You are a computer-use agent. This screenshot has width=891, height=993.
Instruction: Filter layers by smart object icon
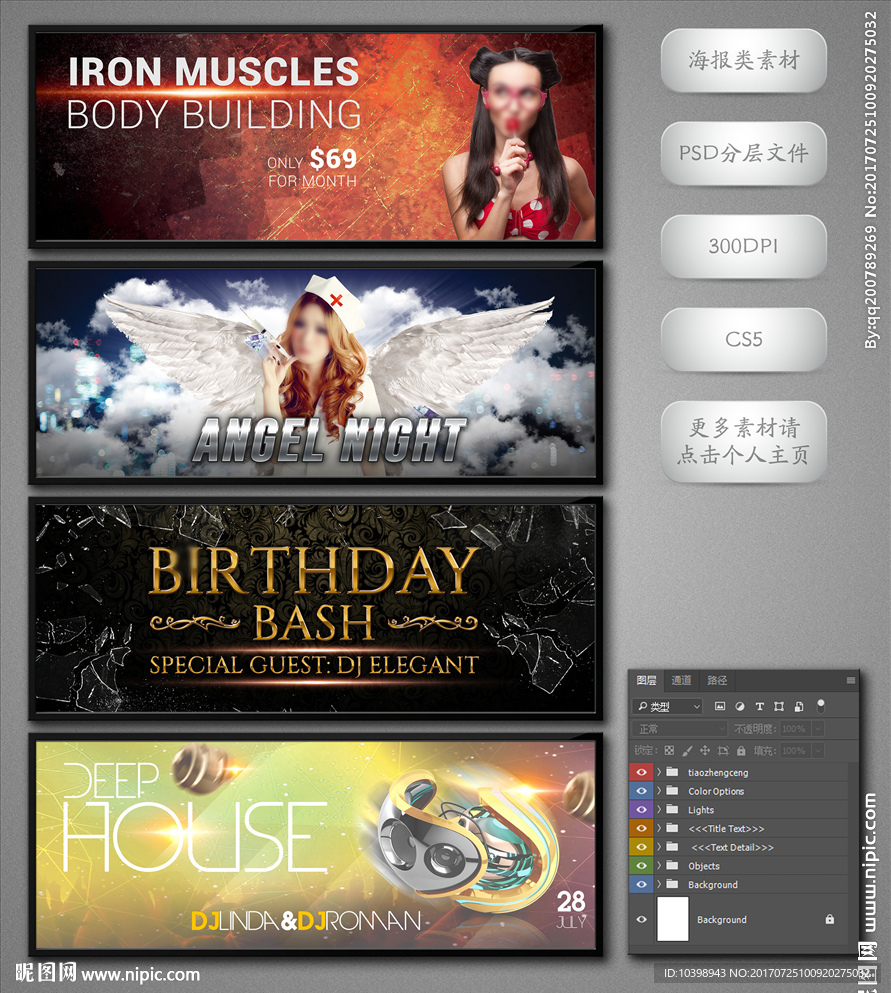coord(799,706)
